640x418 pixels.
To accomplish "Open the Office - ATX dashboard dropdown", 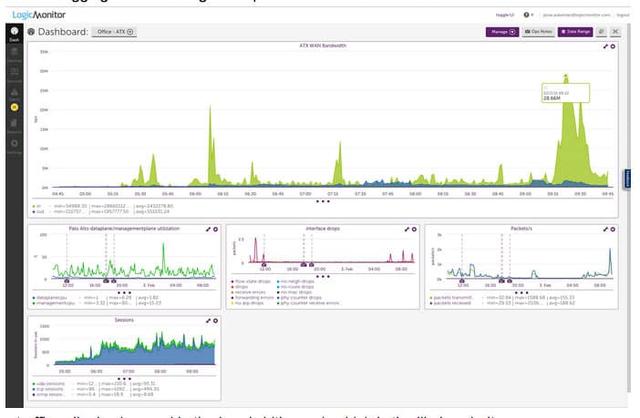I will click(115, 32).
